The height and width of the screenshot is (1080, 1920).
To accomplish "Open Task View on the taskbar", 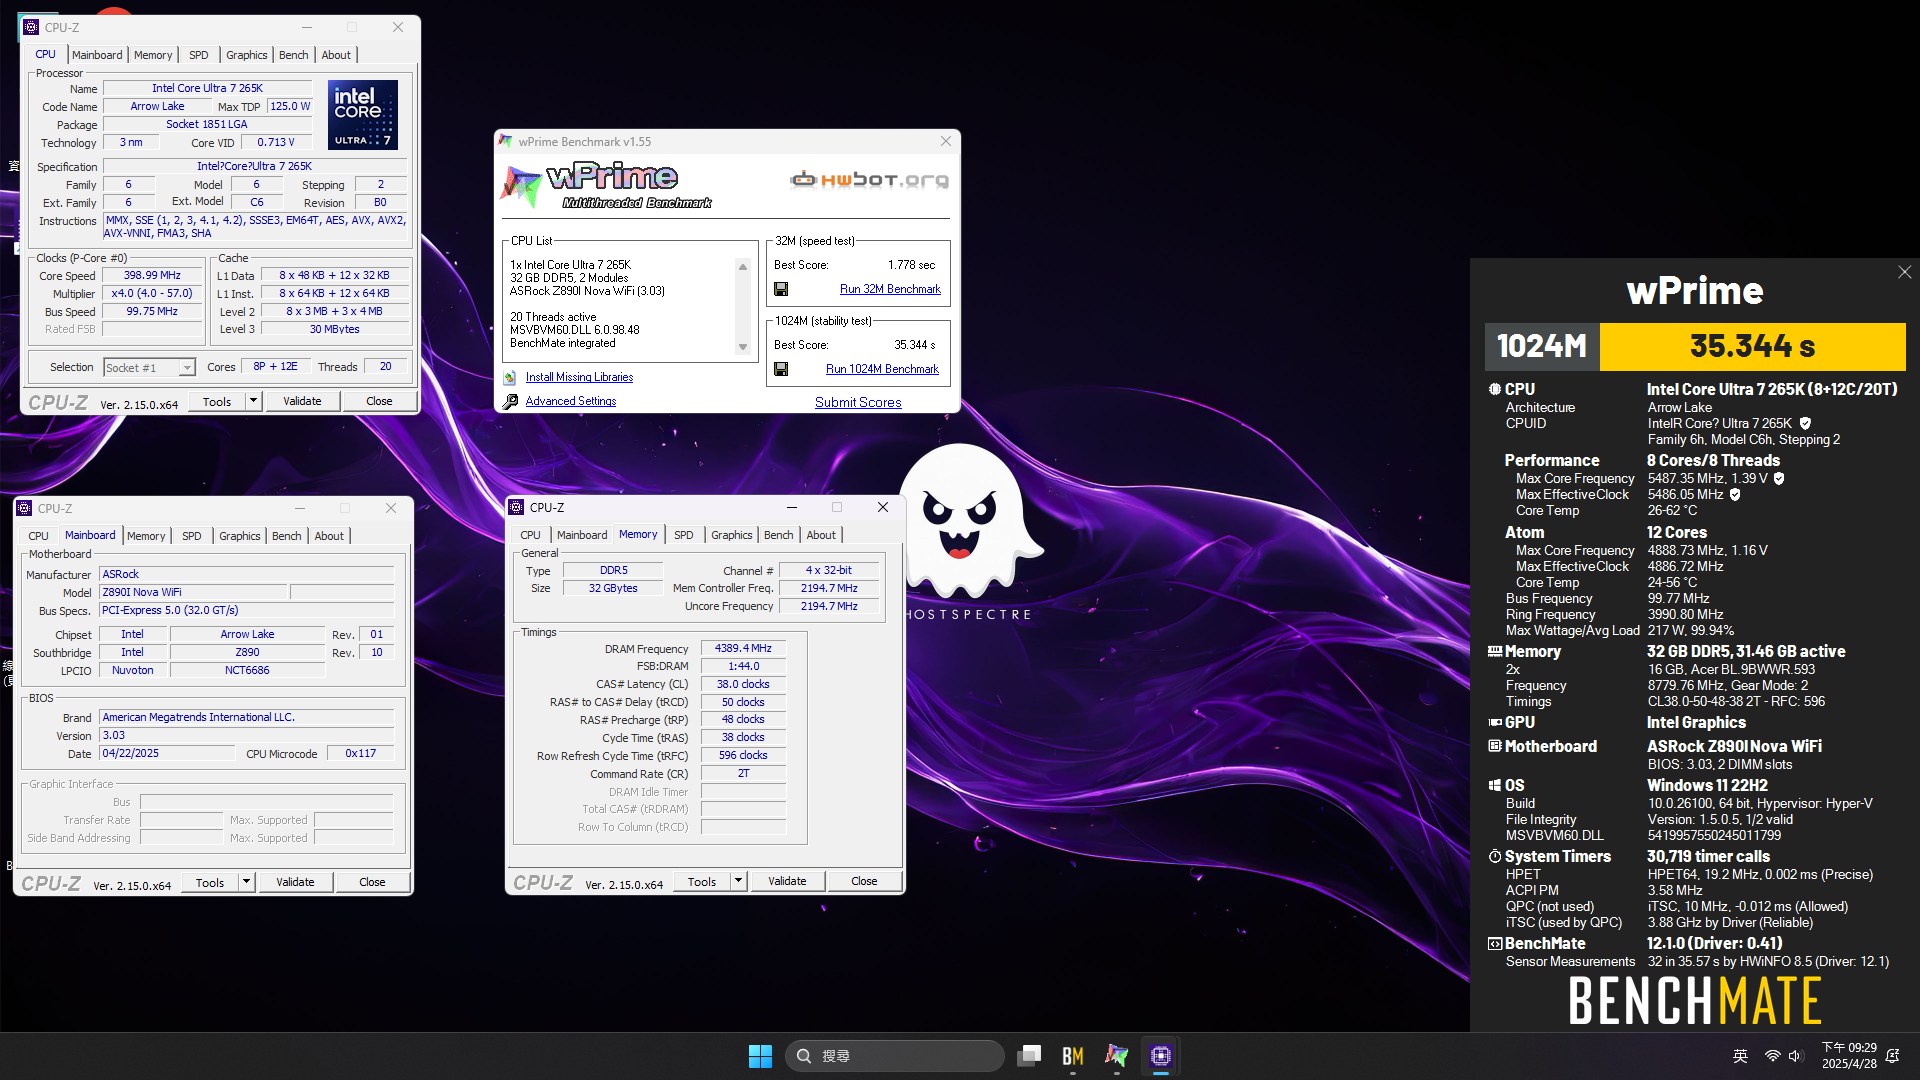I will point(1029,1056).
